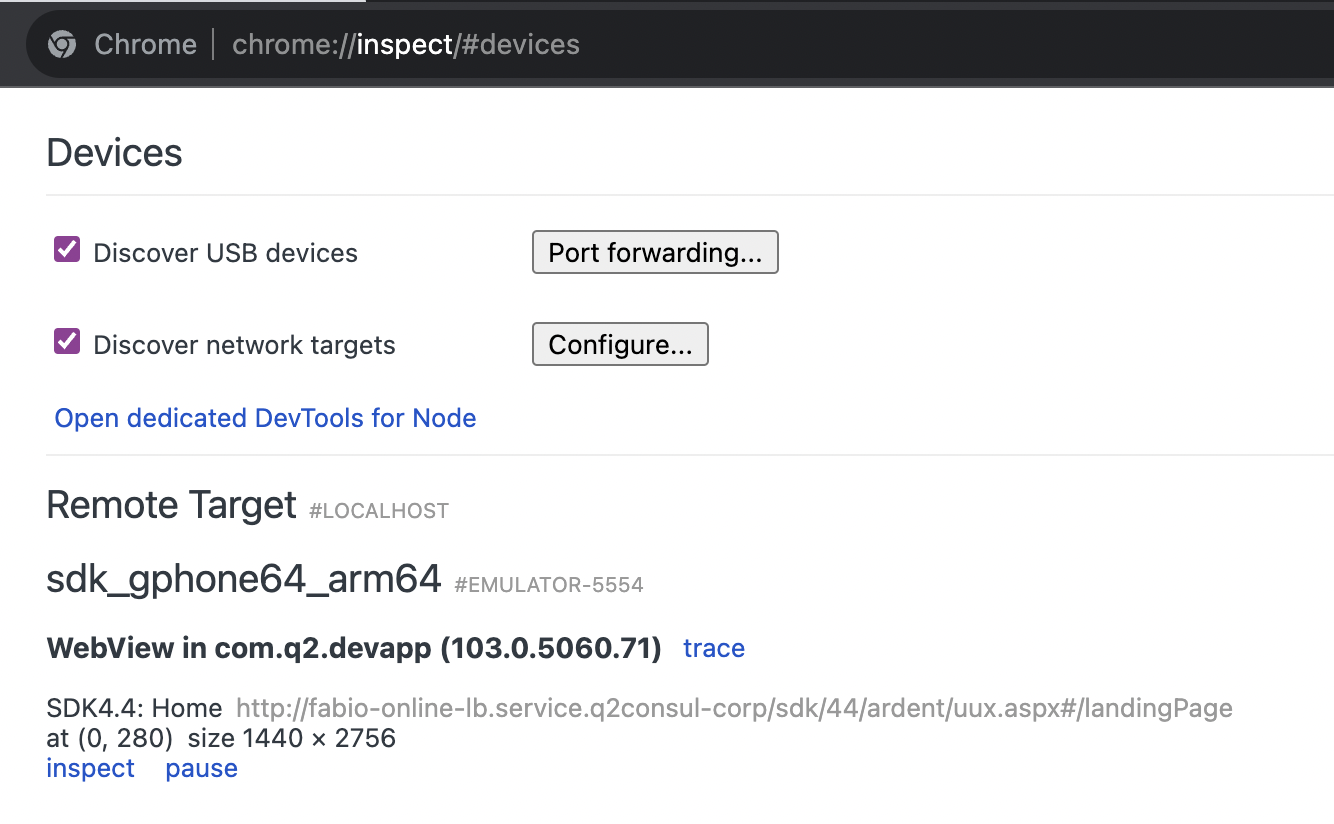Click the #LOCALHOST label
The height and width of the screenshot is (824, 1334).
coord(379,511)
